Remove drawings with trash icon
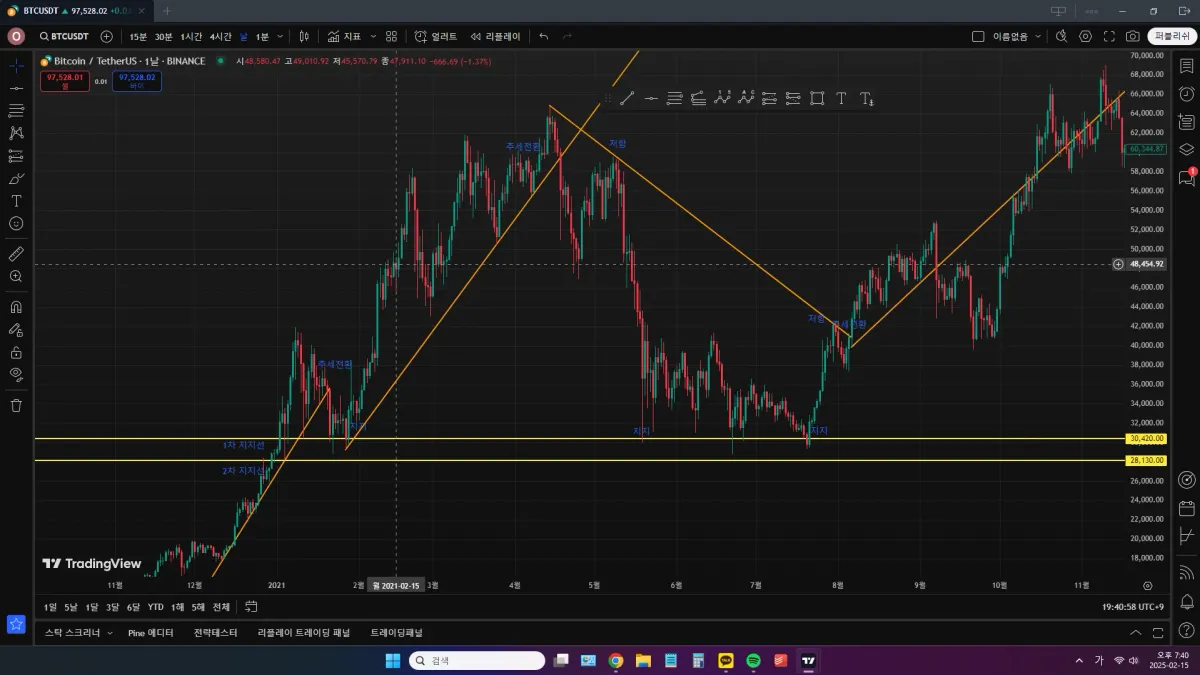Screen dimensions: 1200x675 16,405
